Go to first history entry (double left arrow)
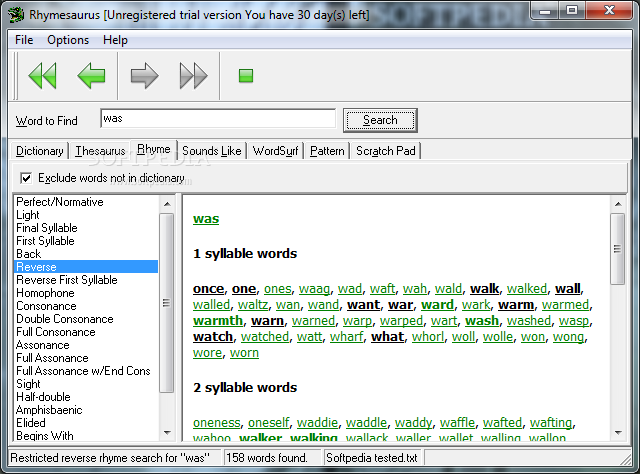 42,76
